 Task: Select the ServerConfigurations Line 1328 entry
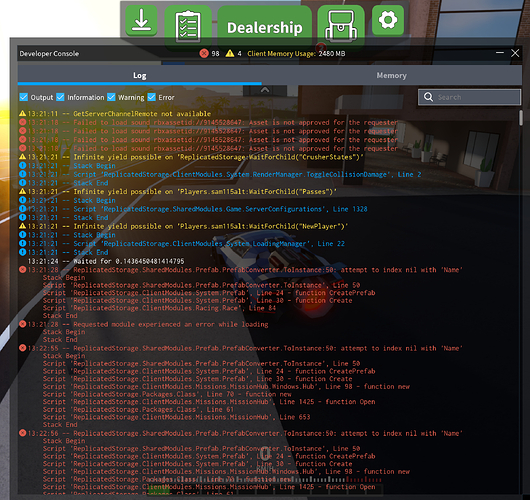pyautogui.click(x=193, y=209)
